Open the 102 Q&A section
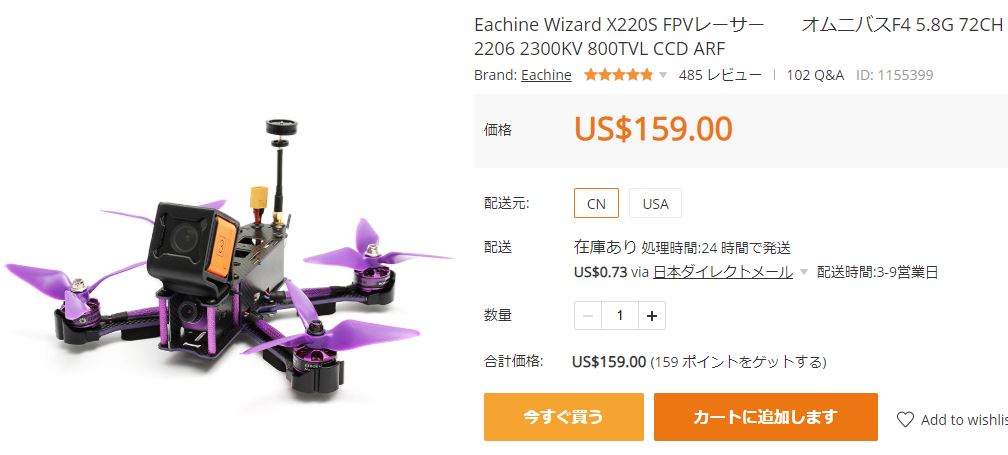Screen dimensions: 1008x455 coord(815,75)
